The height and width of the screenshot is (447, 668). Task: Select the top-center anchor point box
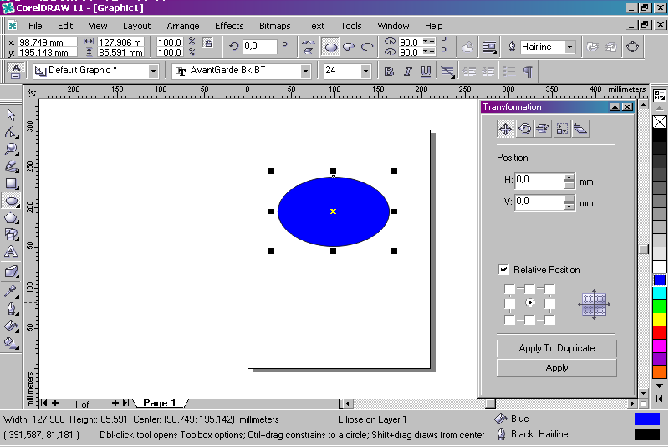pos(530,289)
